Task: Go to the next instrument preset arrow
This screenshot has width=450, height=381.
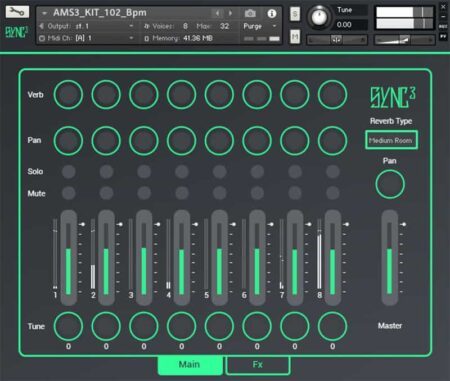Action: tap(230, 13)
